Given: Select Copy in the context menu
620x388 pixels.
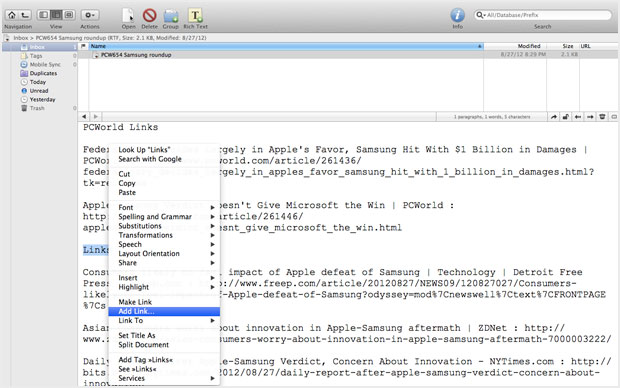Looking at the screenshot, I should 164,183.
